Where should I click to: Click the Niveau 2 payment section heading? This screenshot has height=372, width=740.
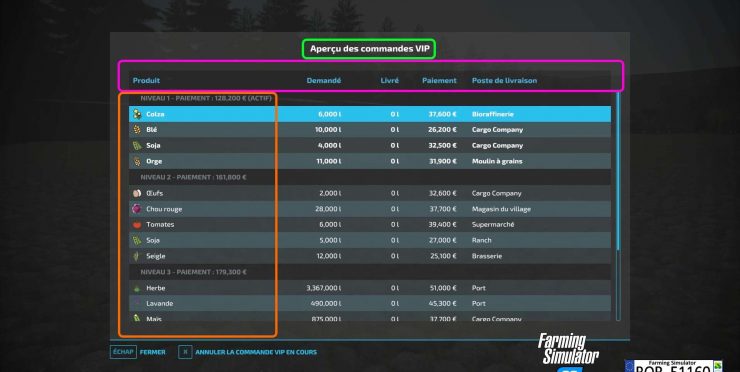(193, 177)
